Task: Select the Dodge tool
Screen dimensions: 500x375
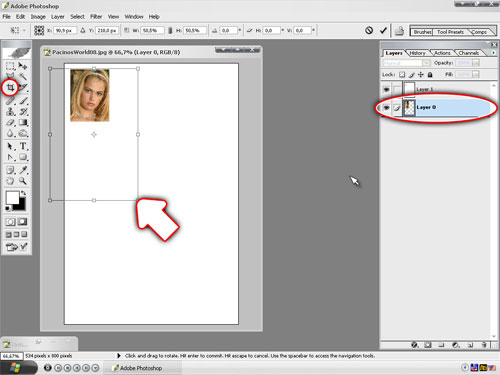Action: pyautogui.click(x=23, y=134)
